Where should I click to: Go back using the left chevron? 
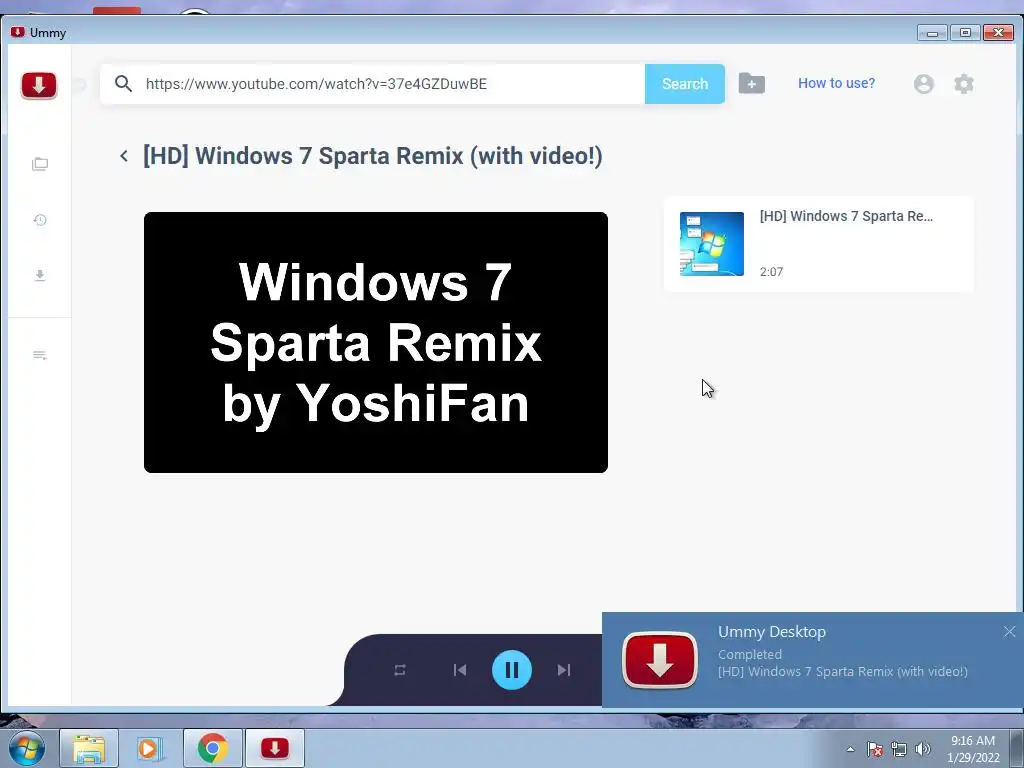click(124, 156)
